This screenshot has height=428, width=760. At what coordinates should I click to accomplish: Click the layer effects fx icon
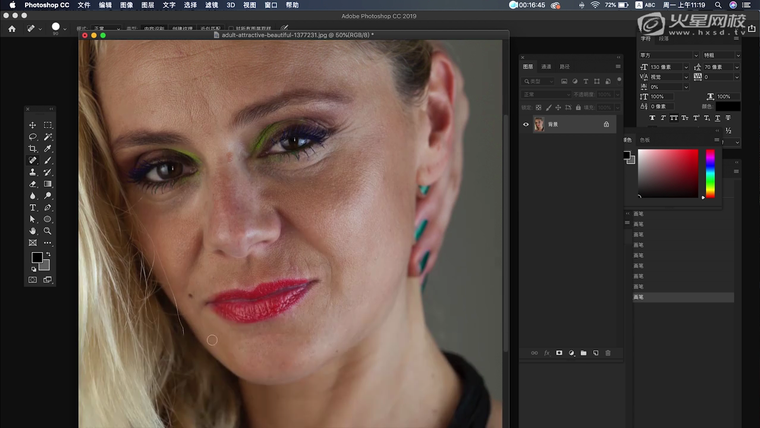547,353
